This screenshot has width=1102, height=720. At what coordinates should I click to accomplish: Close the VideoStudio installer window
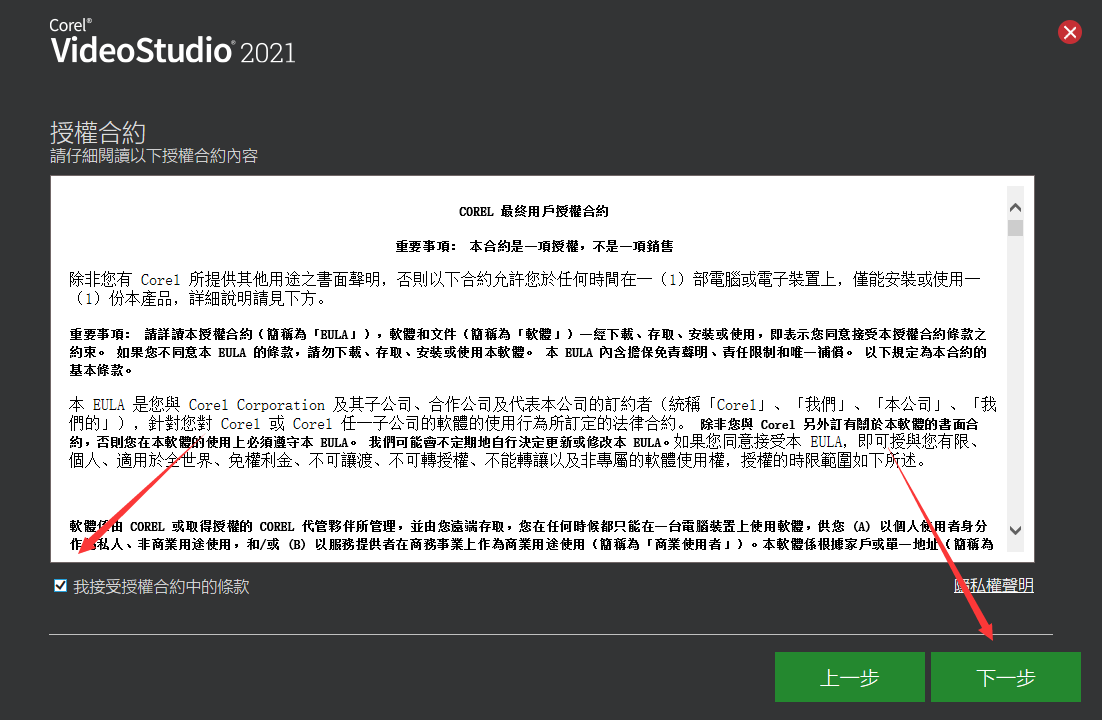point(1070,32)
